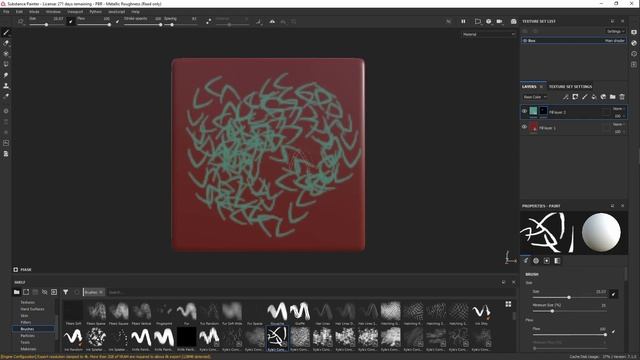Add a smart material layer icon

[603, 97]
